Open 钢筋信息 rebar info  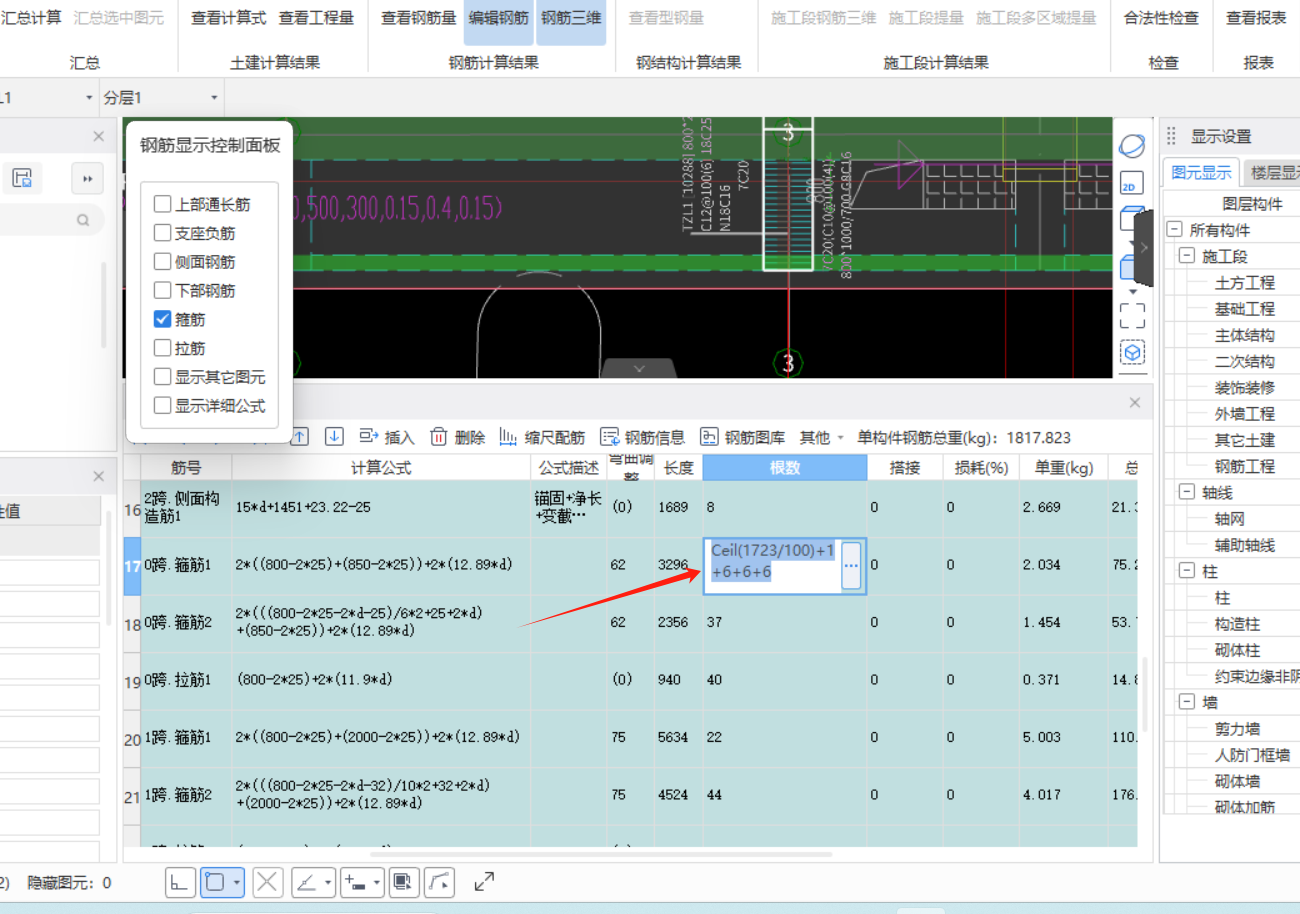[x=642, y=437]
